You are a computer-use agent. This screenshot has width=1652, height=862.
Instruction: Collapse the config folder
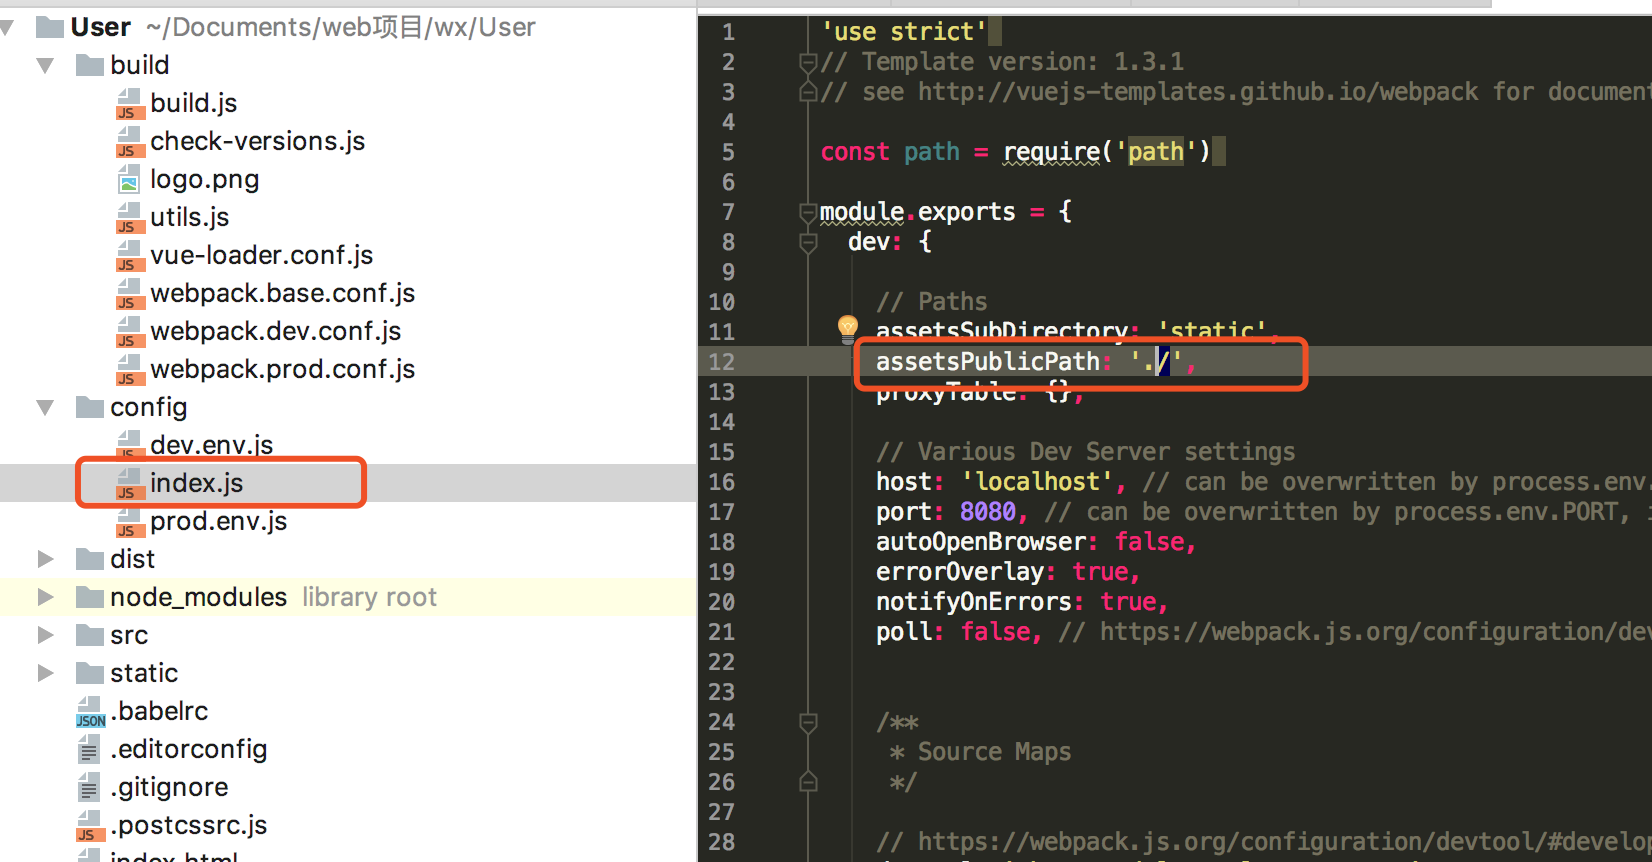tap(45, 407)
